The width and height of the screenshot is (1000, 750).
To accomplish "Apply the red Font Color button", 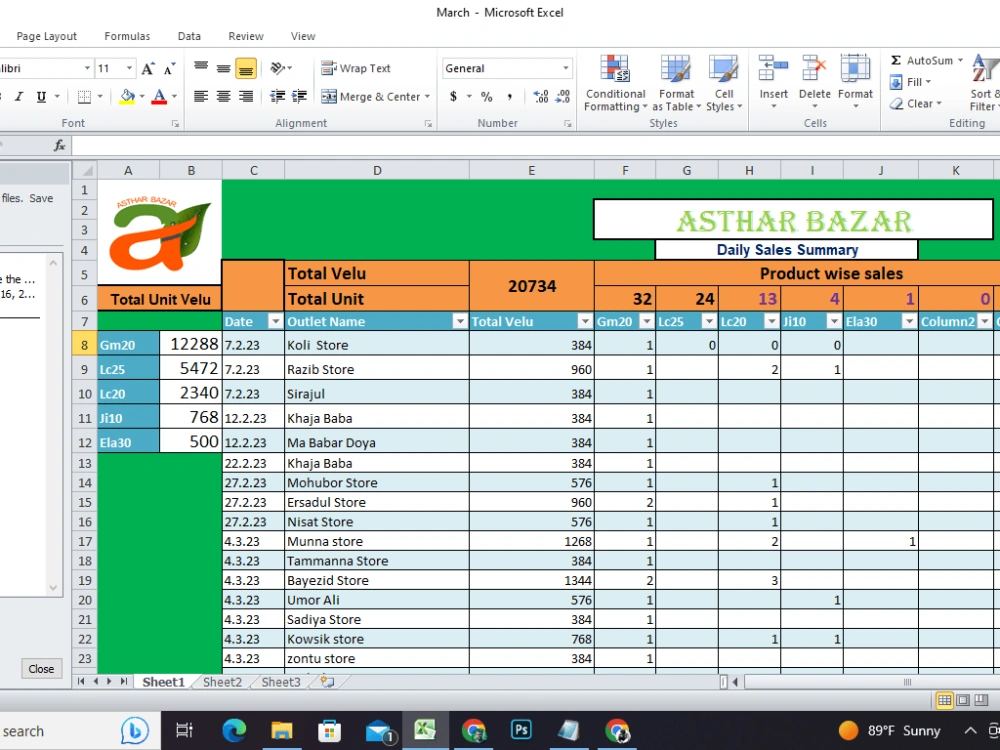I will coord(159,96).
